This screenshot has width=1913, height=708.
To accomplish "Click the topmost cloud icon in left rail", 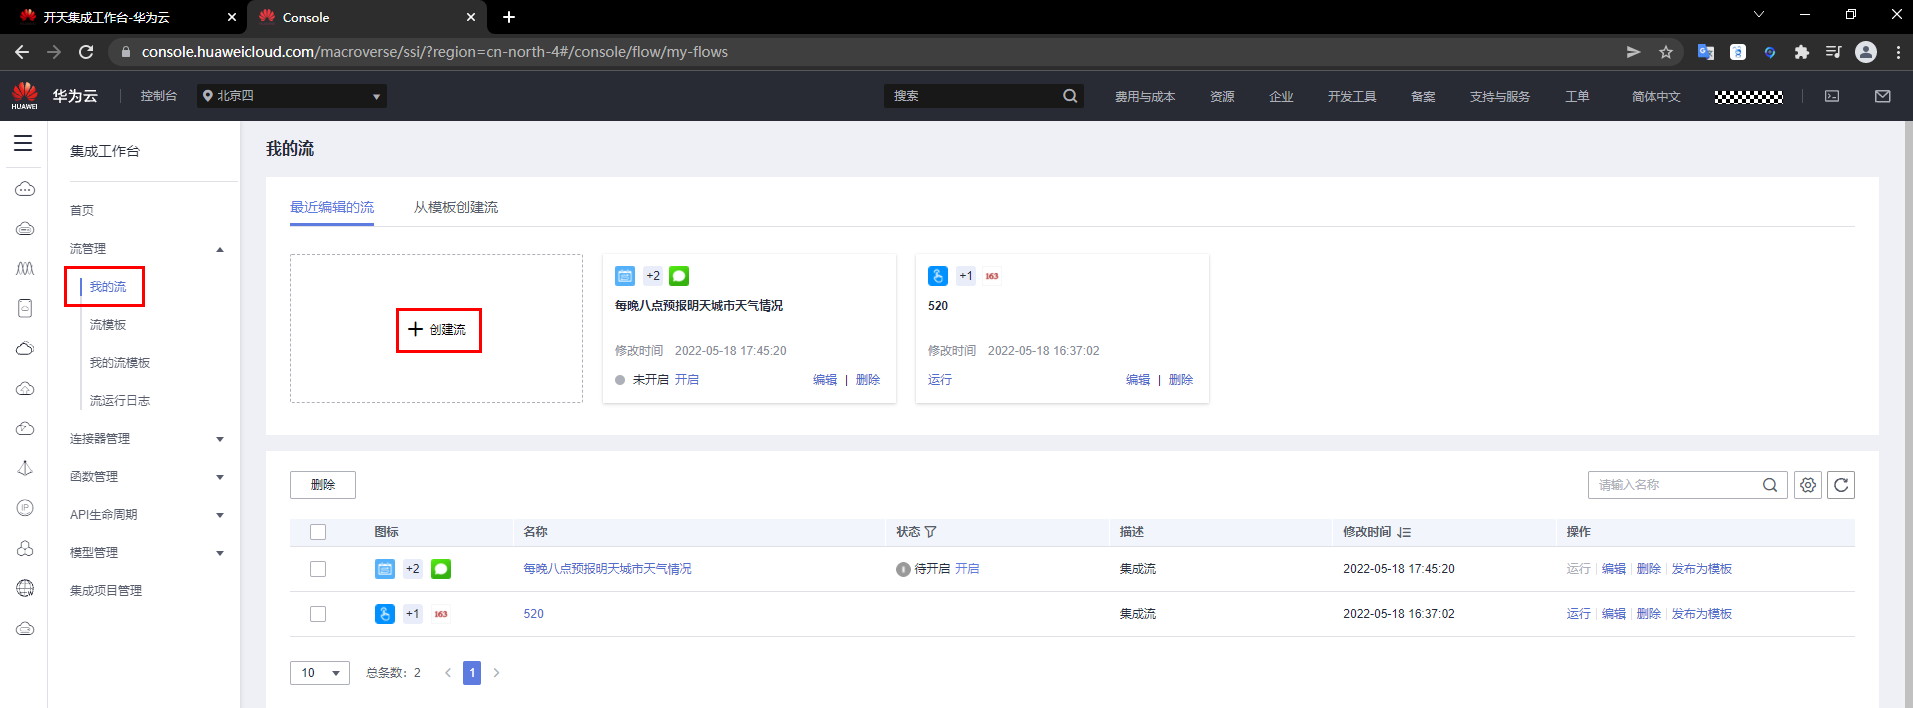I will click(25, 188).
